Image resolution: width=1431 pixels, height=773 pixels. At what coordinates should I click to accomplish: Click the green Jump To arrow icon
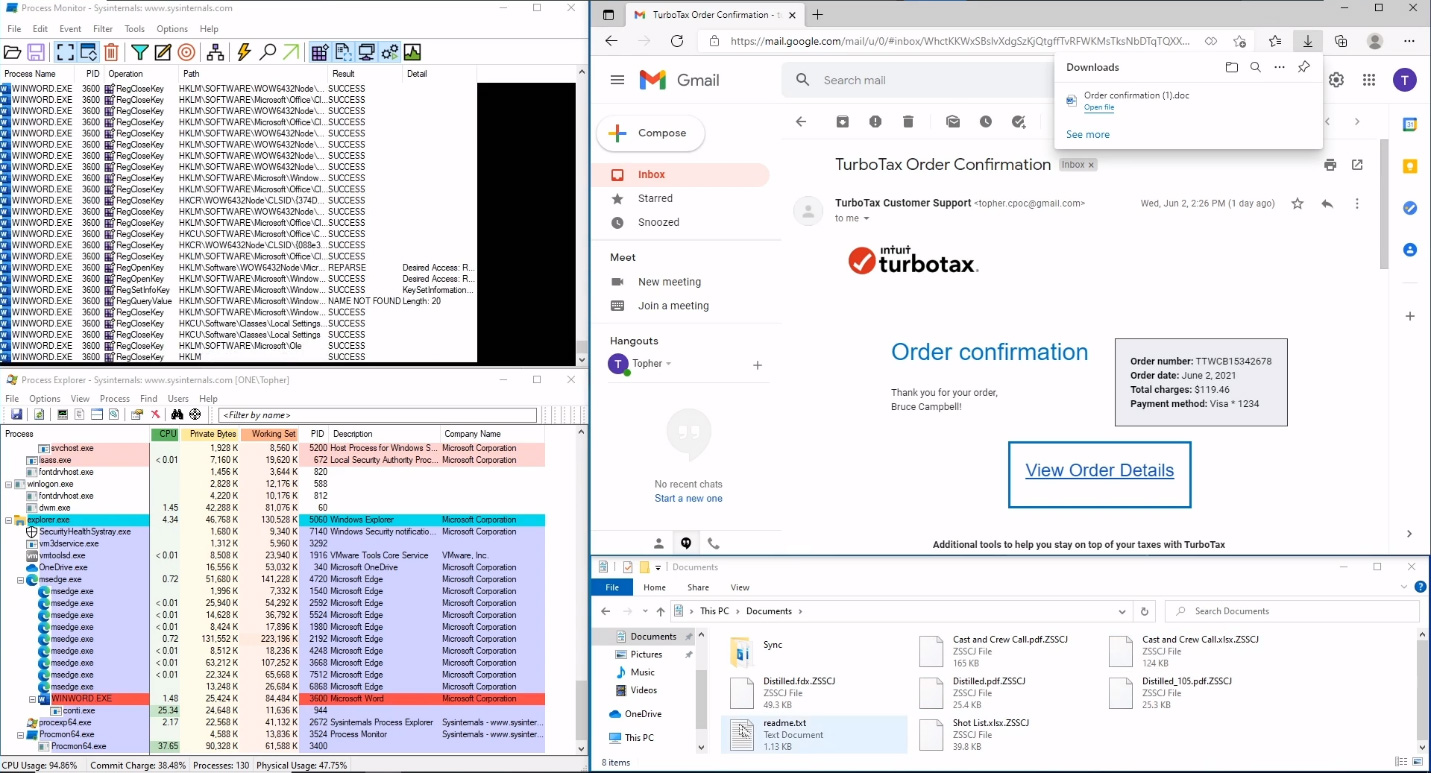tap(290, 52)
